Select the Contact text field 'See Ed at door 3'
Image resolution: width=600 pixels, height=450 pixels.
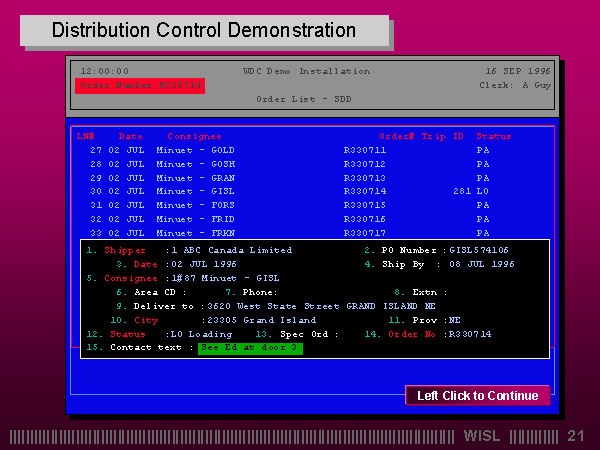(250, 348)
